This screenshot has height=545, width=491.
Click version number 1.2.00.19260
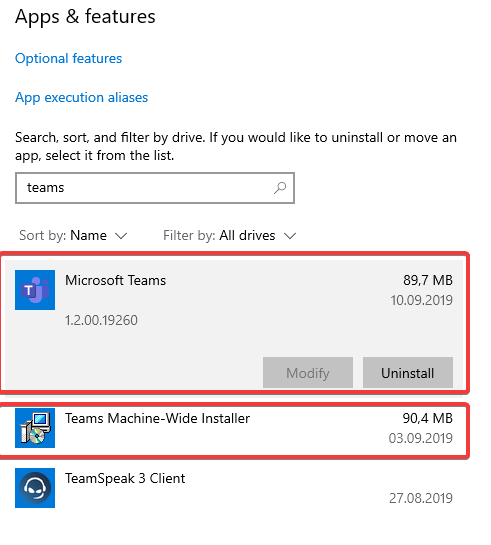click(x=101, y=320)
